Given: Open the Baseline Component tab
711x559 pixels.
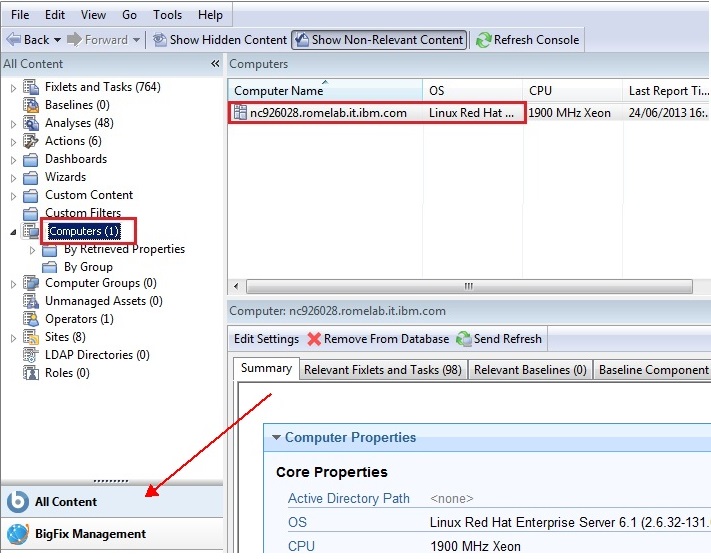Looking at the screenshot, I should coord(653,370).
